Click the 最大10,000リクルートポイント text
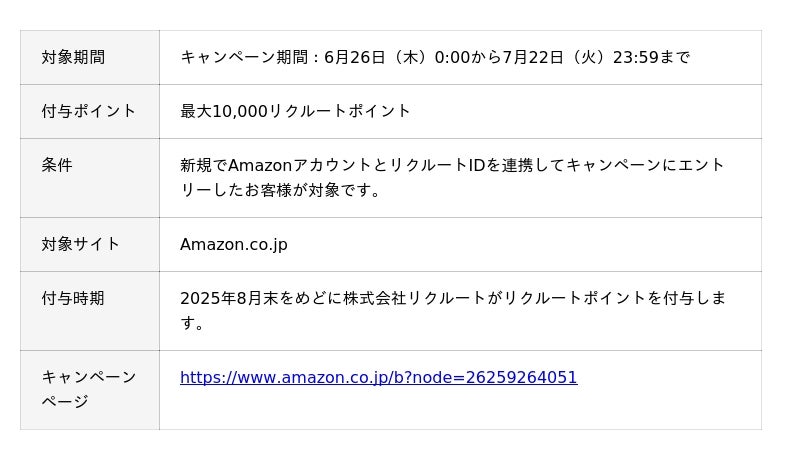This screenshot has width=800, height=460. (x=295, y=111)
